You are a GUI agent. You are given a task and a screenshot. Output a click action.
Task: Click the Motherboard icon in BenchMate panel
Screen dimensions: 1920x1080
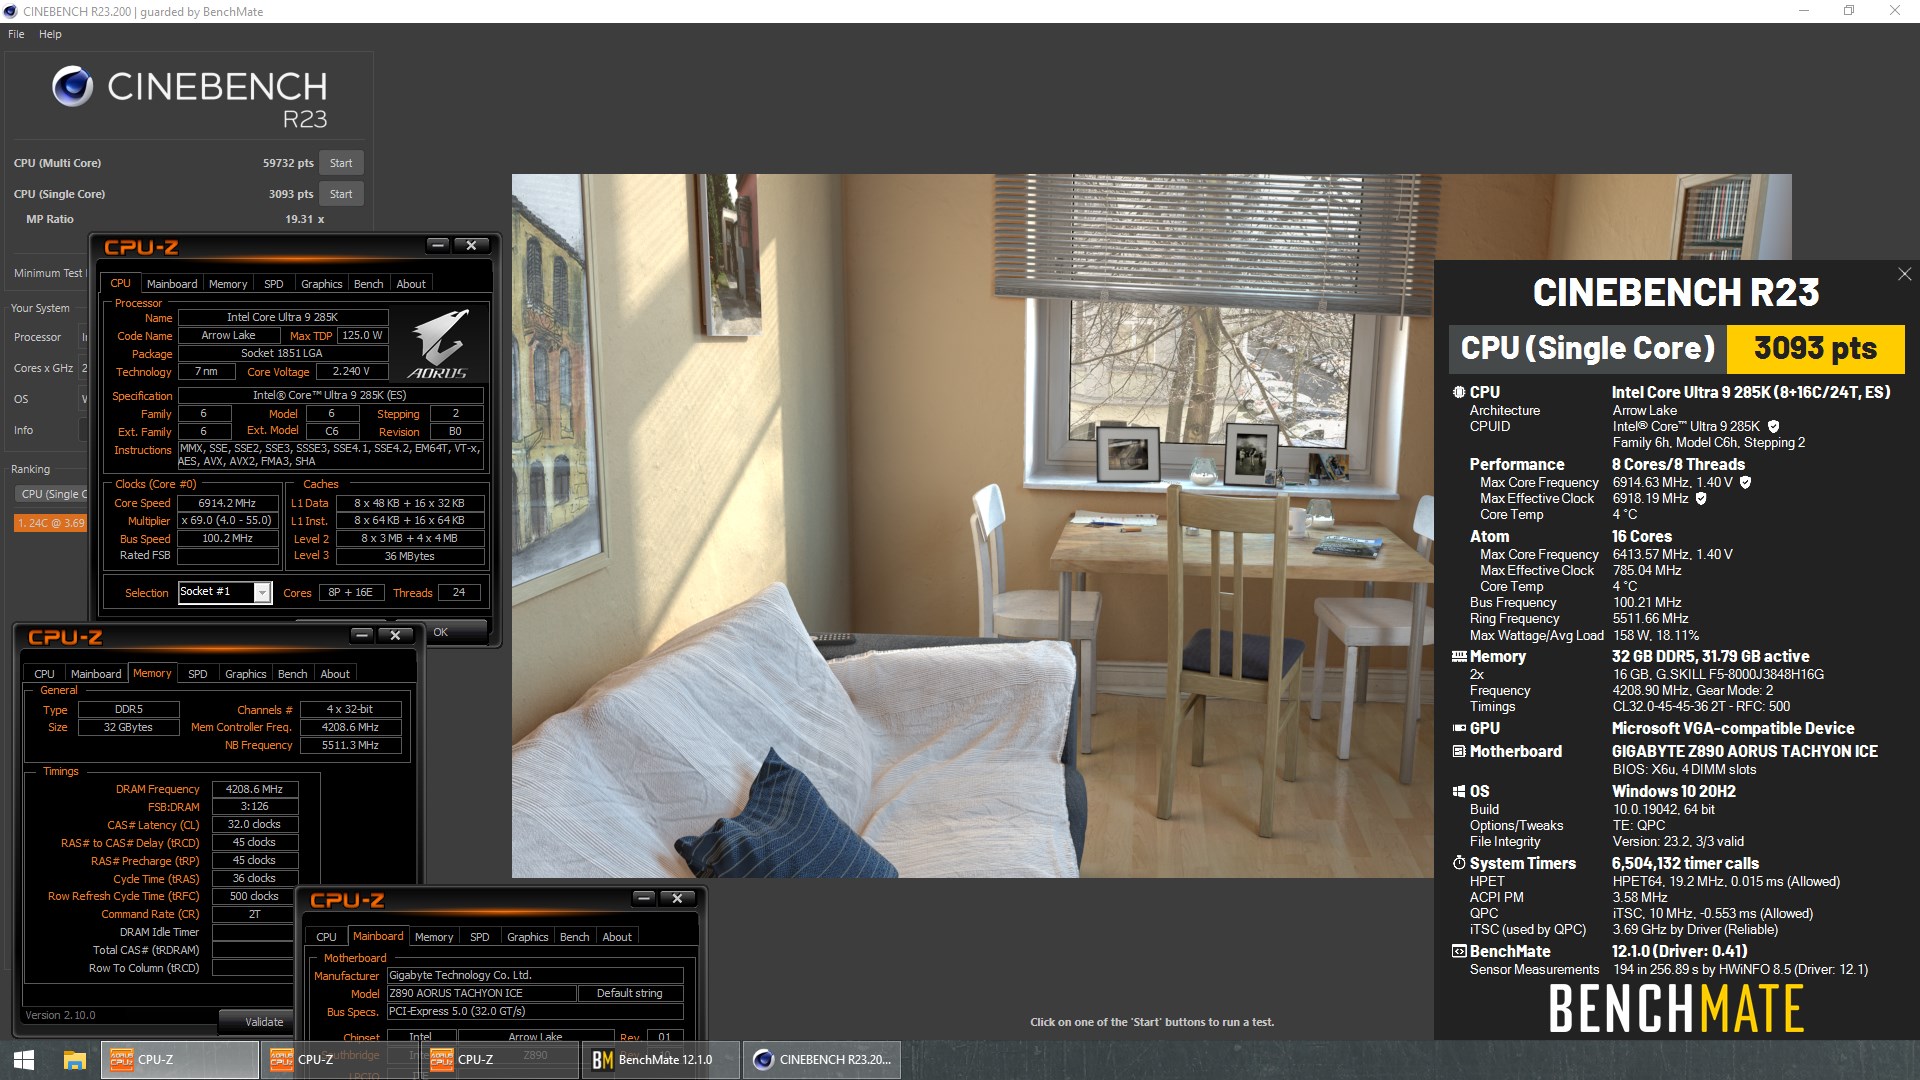[1459, 751]
